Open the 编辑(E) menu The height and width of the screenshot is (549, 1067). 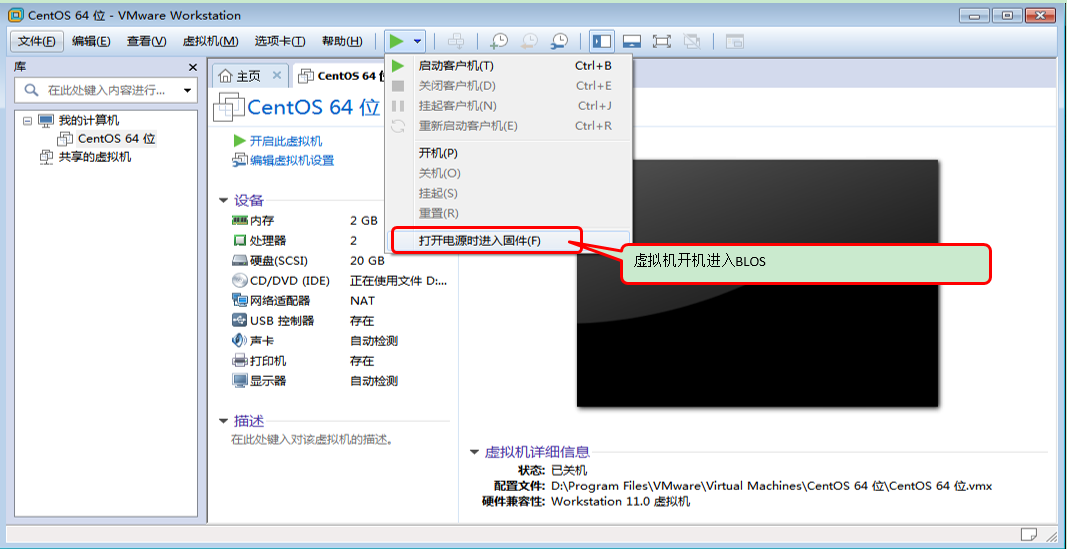91,41
